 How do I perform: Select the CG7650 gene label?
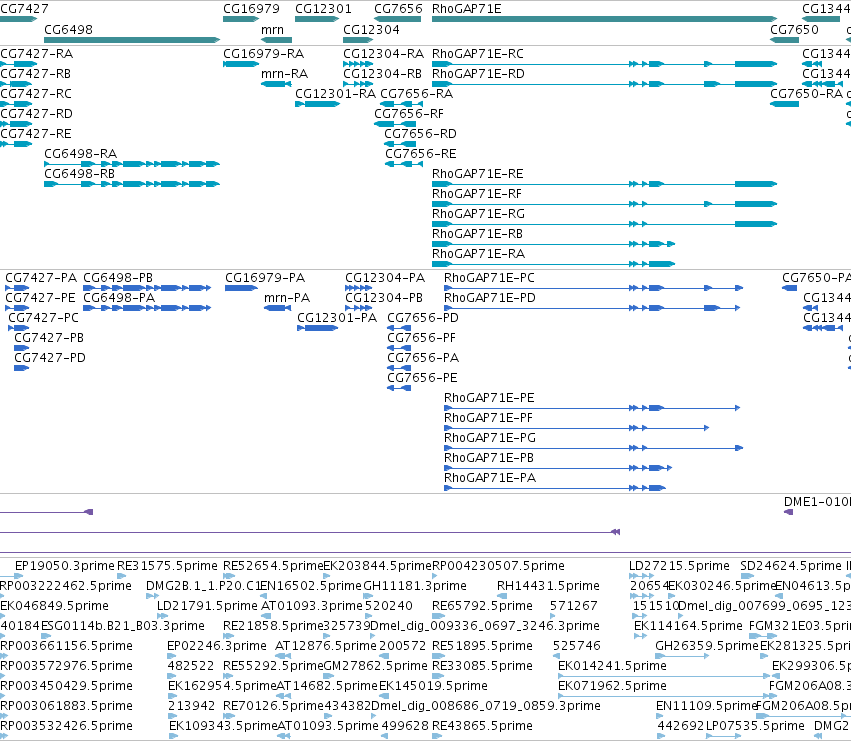[795, 29]
